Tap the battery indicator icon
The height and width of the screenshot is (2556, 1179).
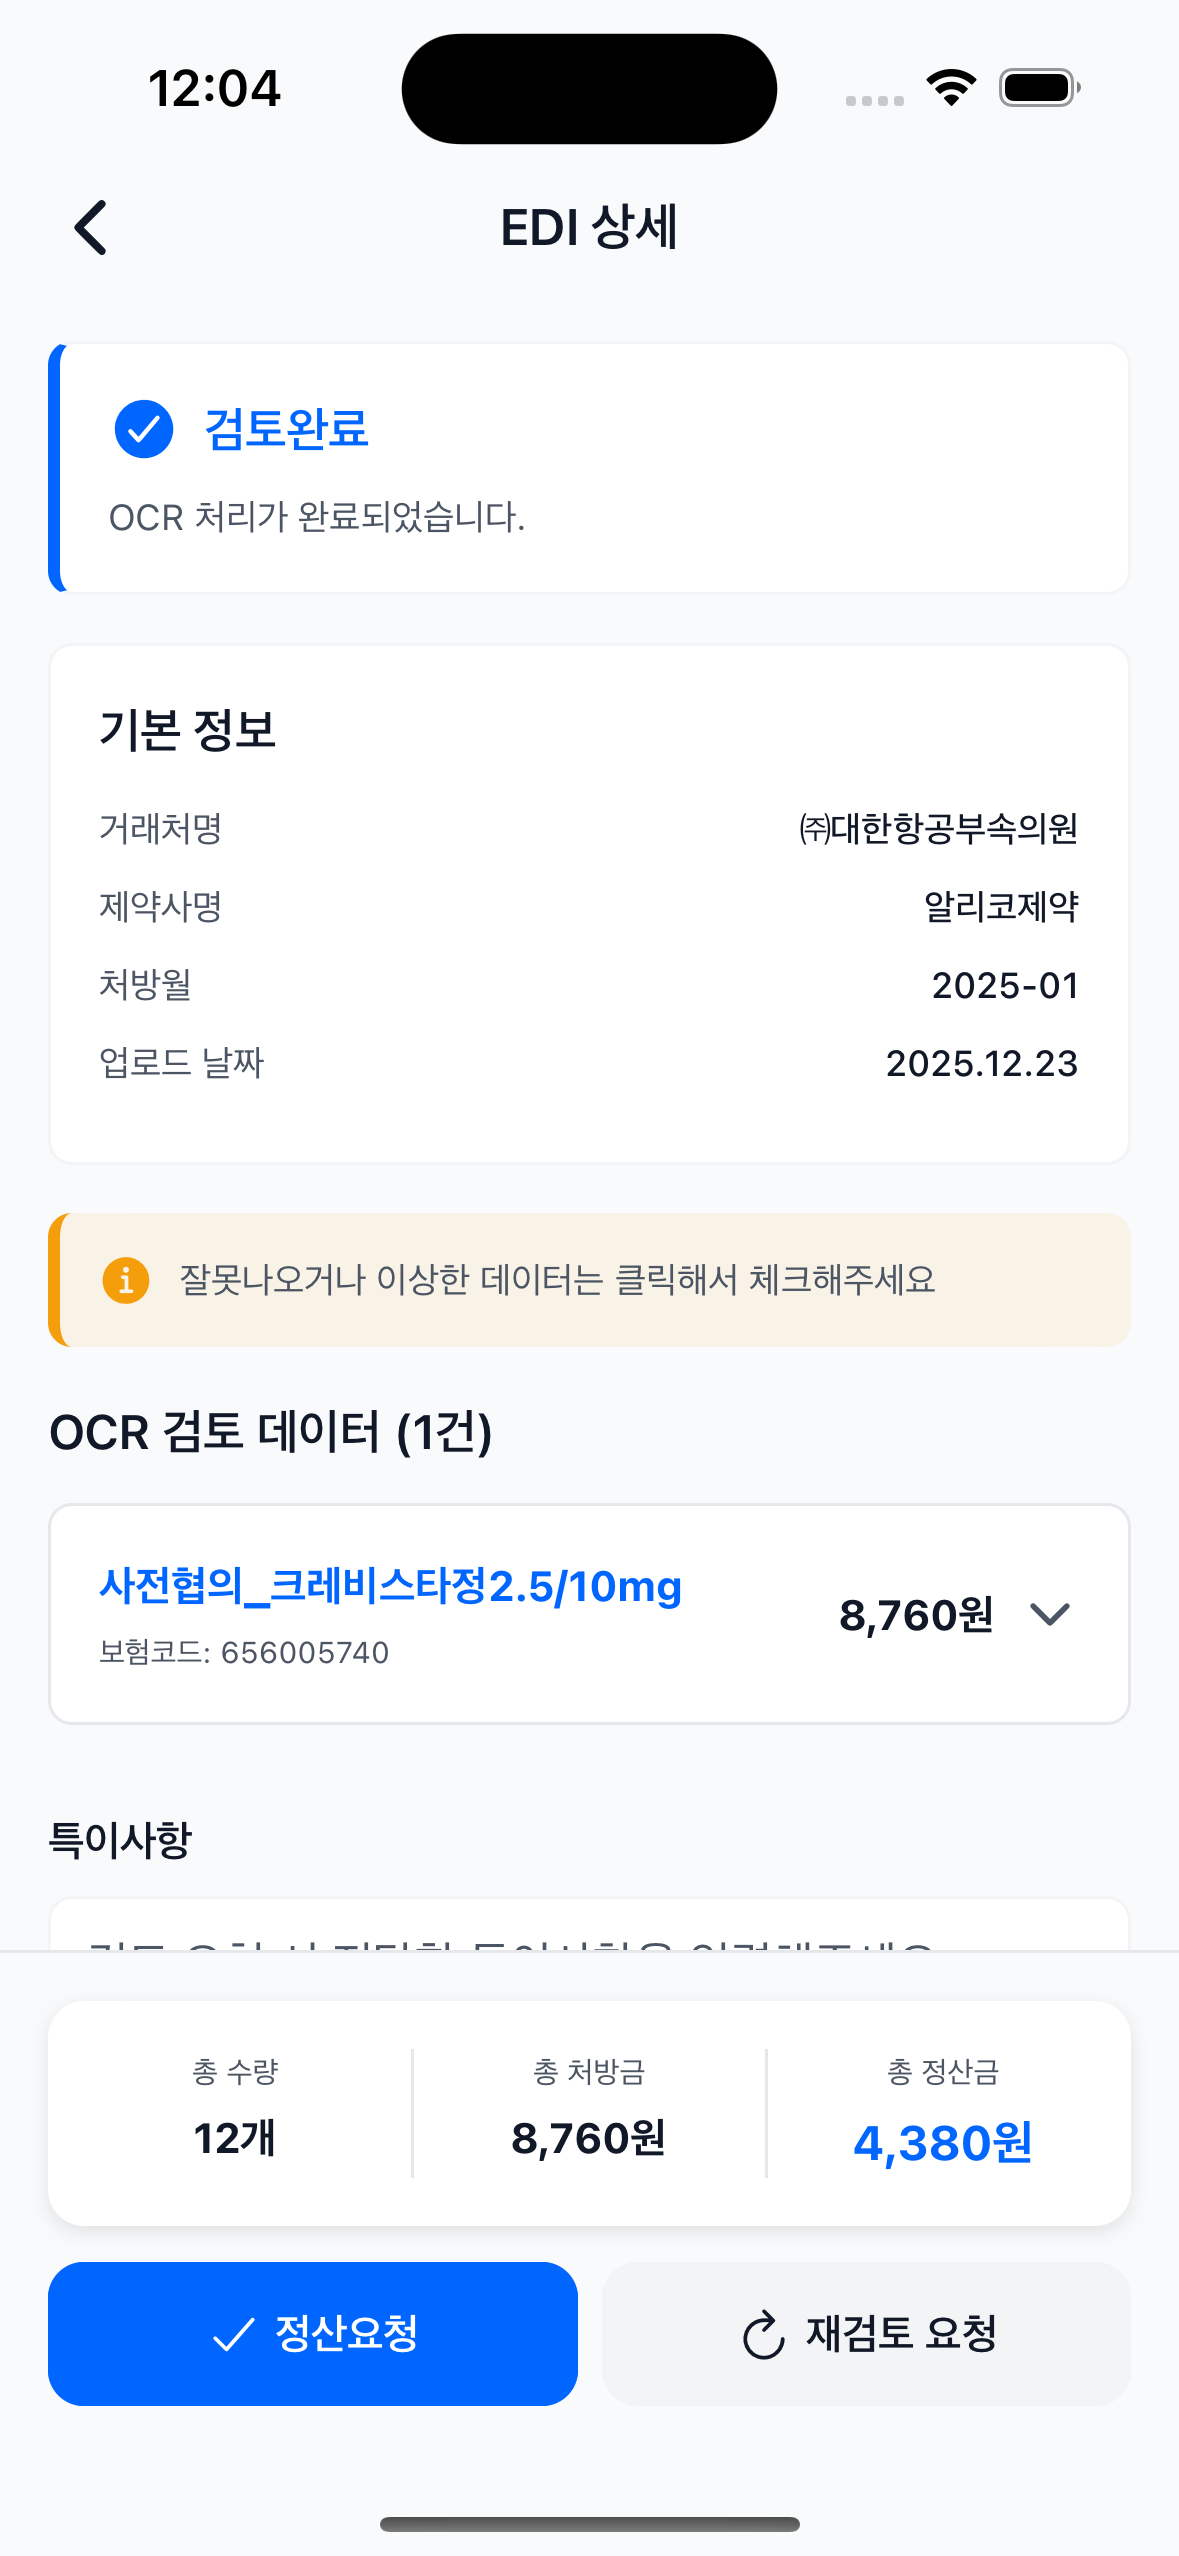[1039, 88]
